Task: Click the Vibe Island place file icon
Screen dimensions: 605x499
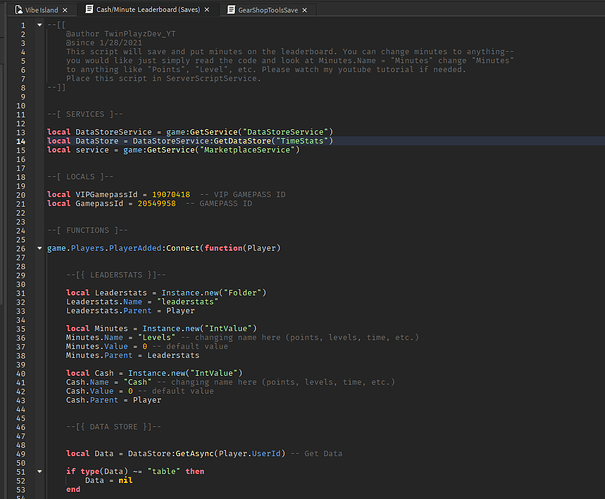Action: (x=17, y=8)
